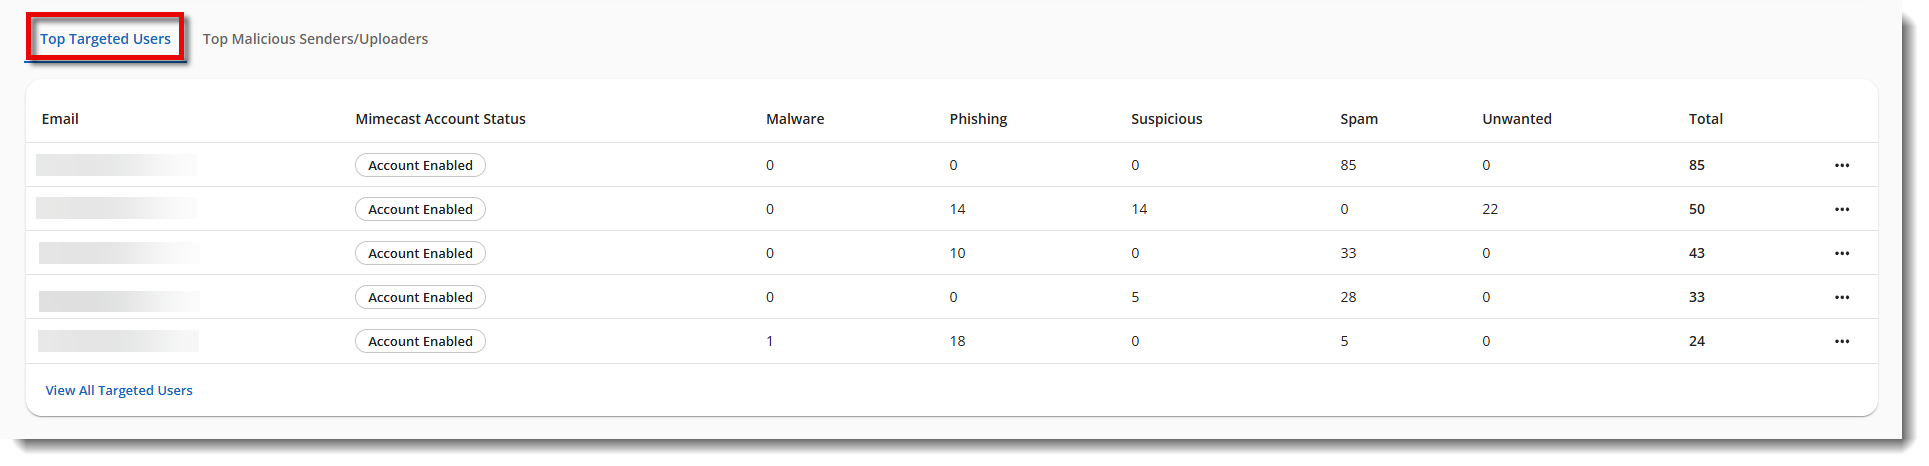This screenshot has width=1929, height=466.
Task: Click the View All Targeted Users link
Action: pyautogui.click(x=119, y=390)
